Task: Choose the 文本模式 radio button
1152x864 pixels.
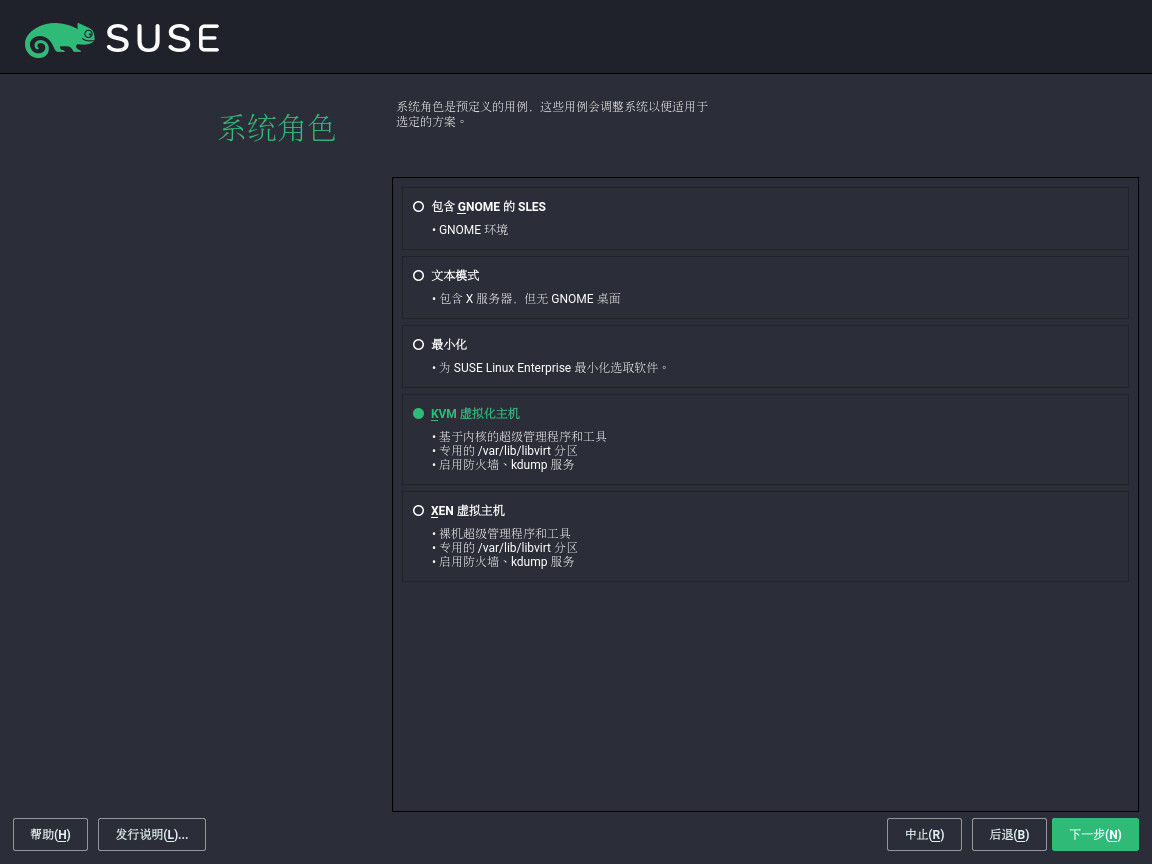Action: (418, 276)
